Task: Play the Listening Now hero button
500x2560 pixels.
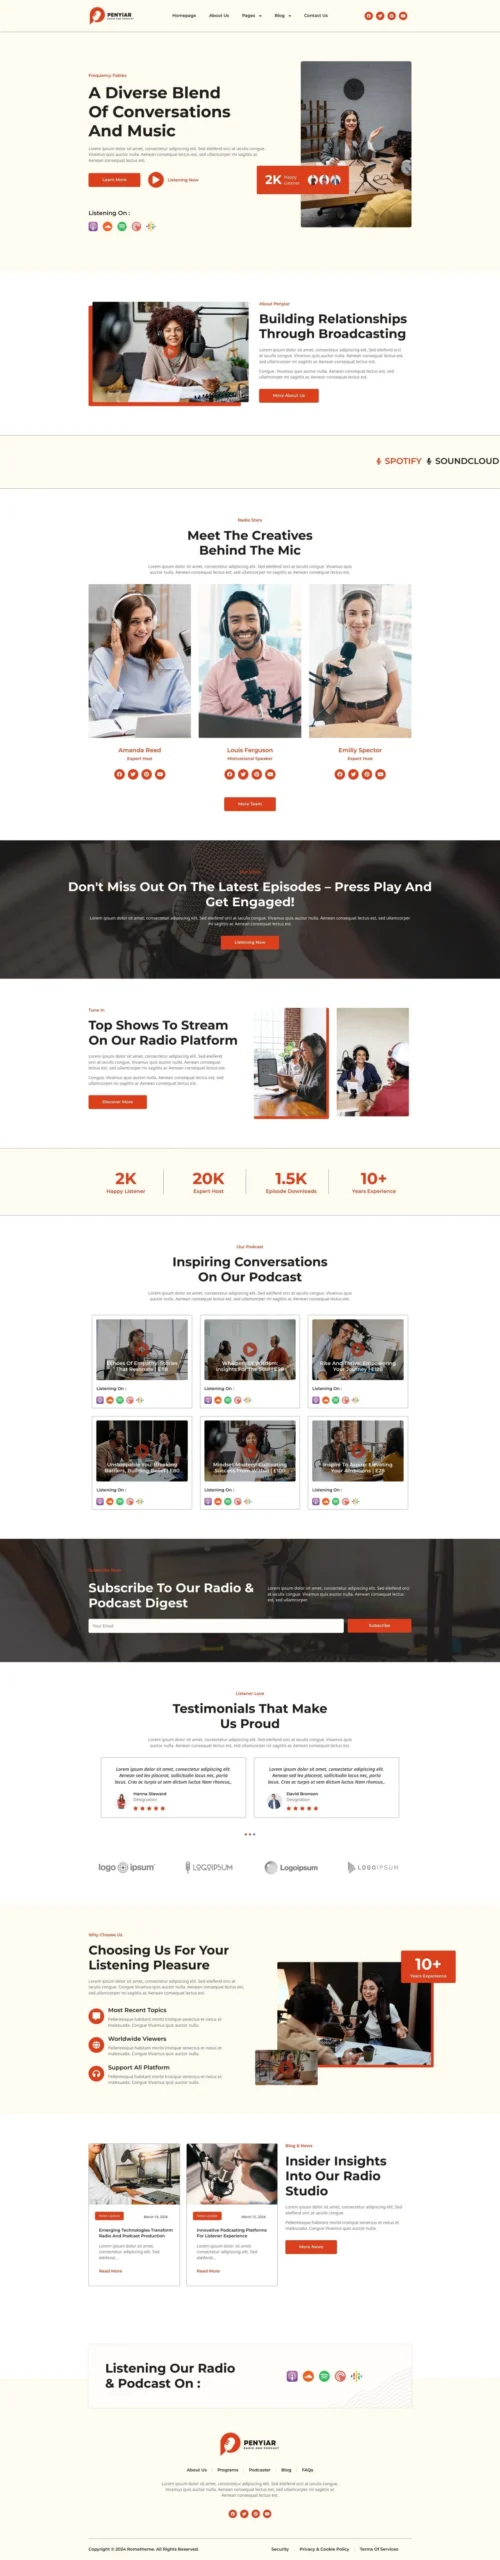Action: 173,180
